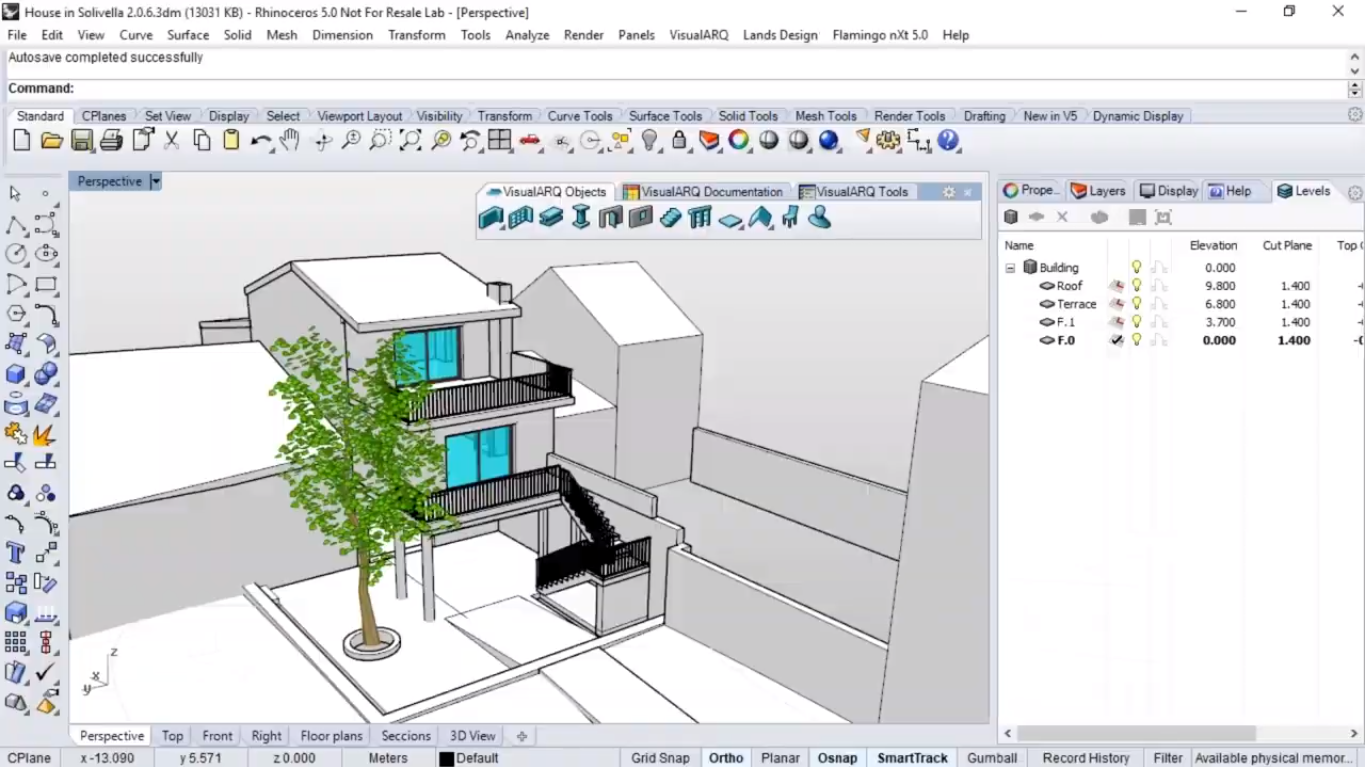Toggle Planar mode in status bar

[780, 758]
